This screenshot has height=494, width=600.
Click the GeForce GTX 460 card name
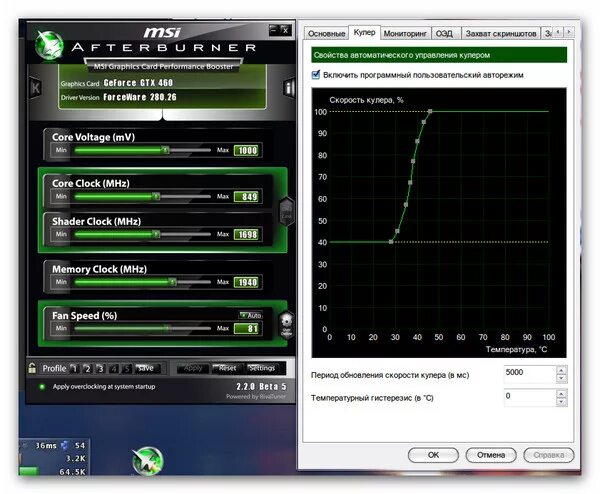pos(138,83)
